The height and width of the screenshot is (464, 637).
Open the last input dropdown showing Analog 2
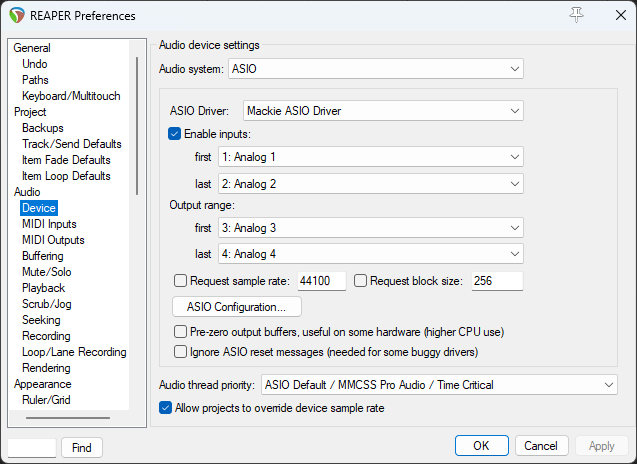[x=370, y=184]
